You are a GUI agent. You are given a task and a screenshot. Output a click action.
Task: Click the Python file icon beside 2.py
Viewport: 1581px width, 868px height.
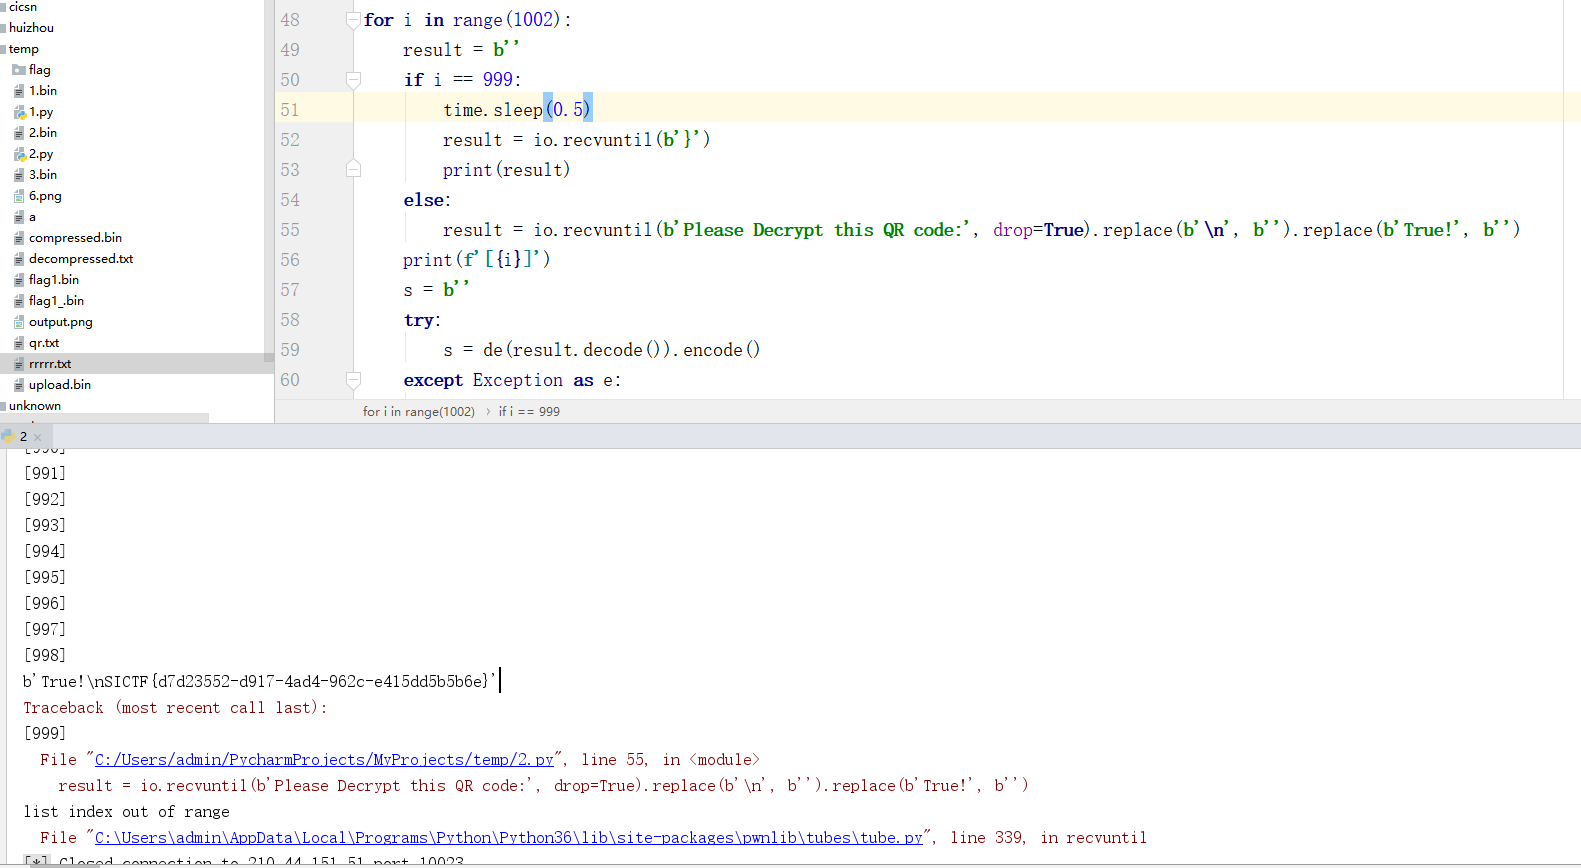(19, 154)
